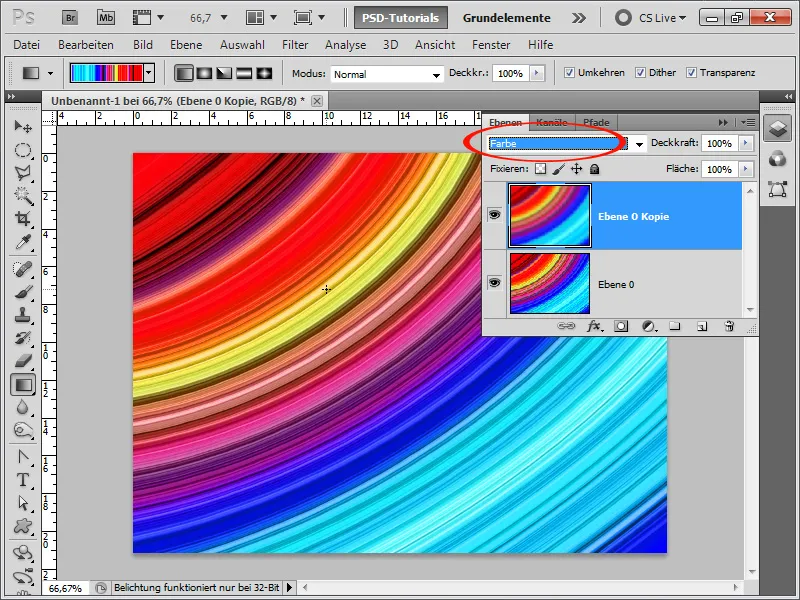Add a layer mask
This screenshot has height=600, width=800.
(x=621, y=326)
